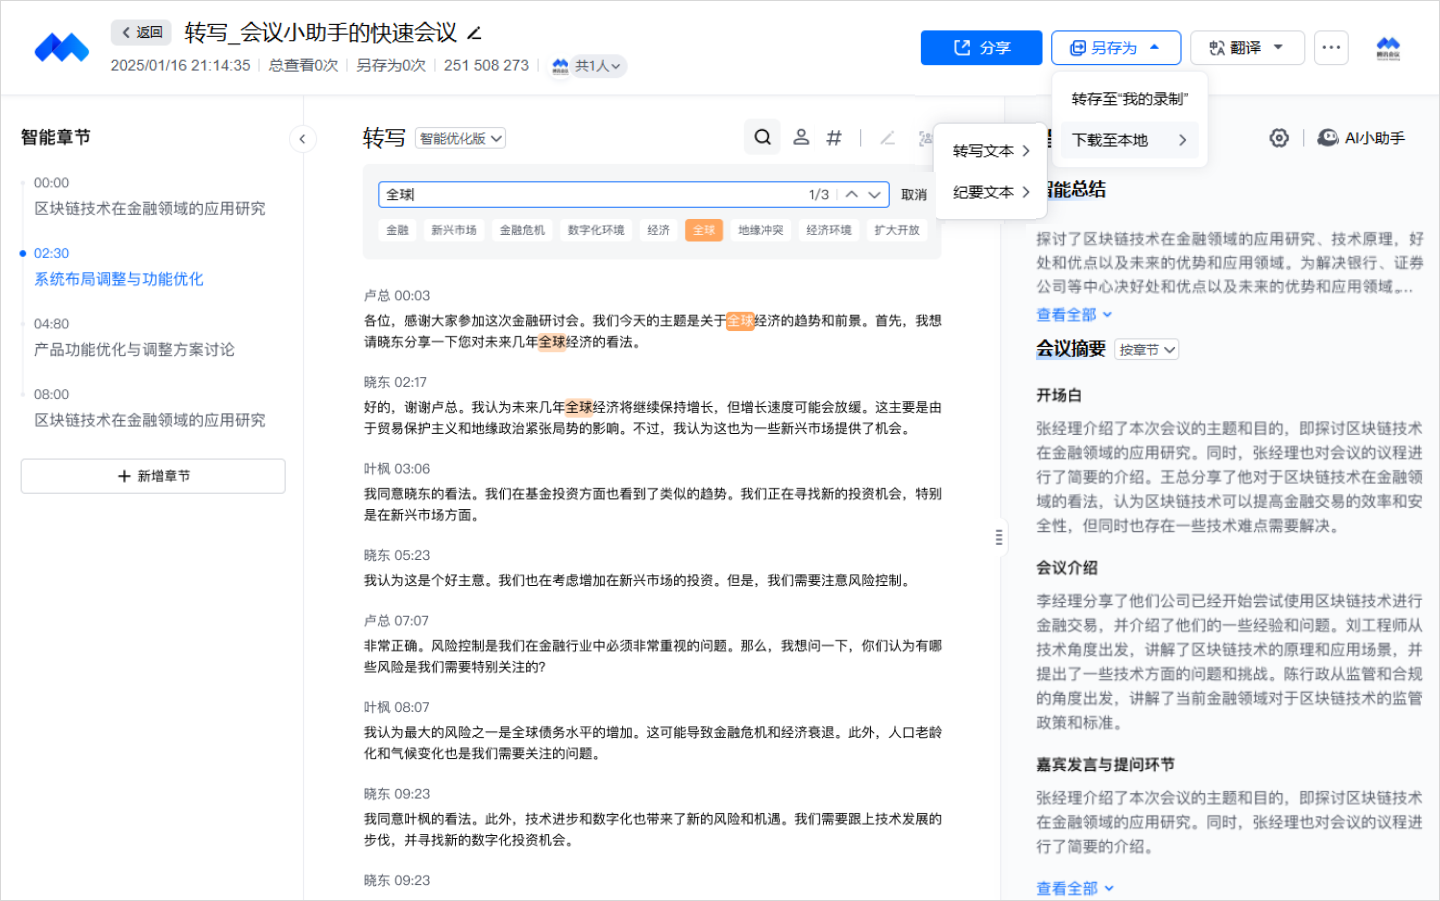Image resolution: width=1440 pixels, height=901 pixels.
Task: Collapse the 智能章节 sidebar with the arrow
Action: coord(302,139)
